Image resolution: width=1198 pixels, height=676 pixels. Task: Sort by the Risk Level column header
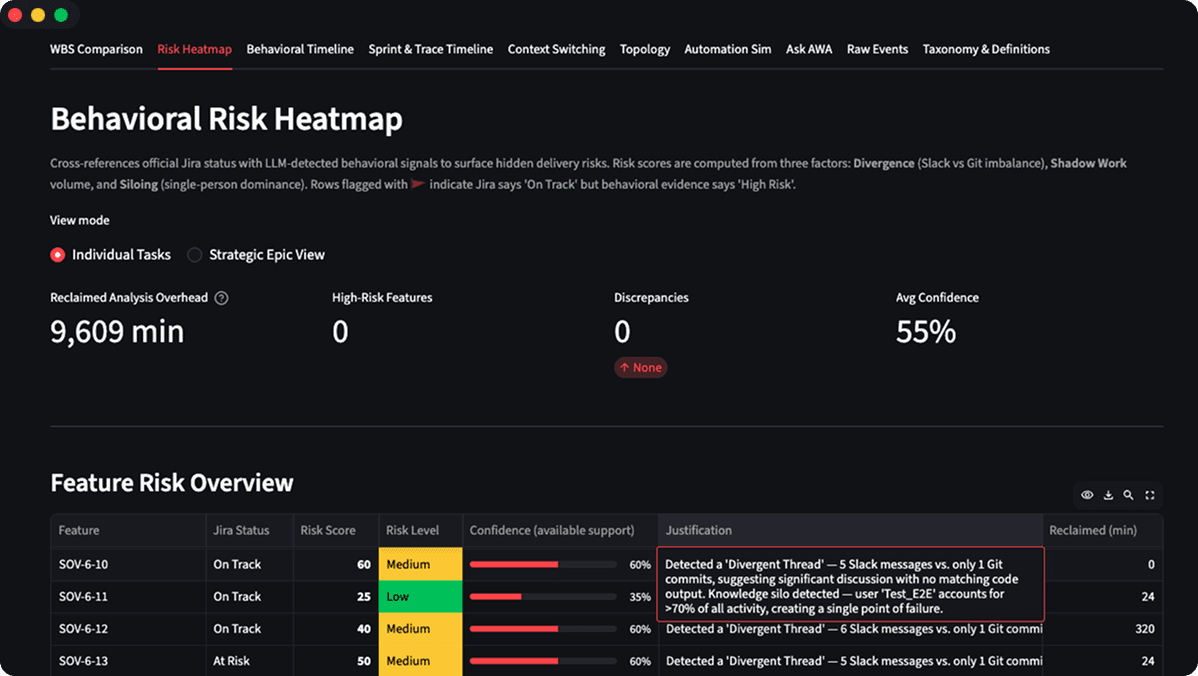[420, 530]
